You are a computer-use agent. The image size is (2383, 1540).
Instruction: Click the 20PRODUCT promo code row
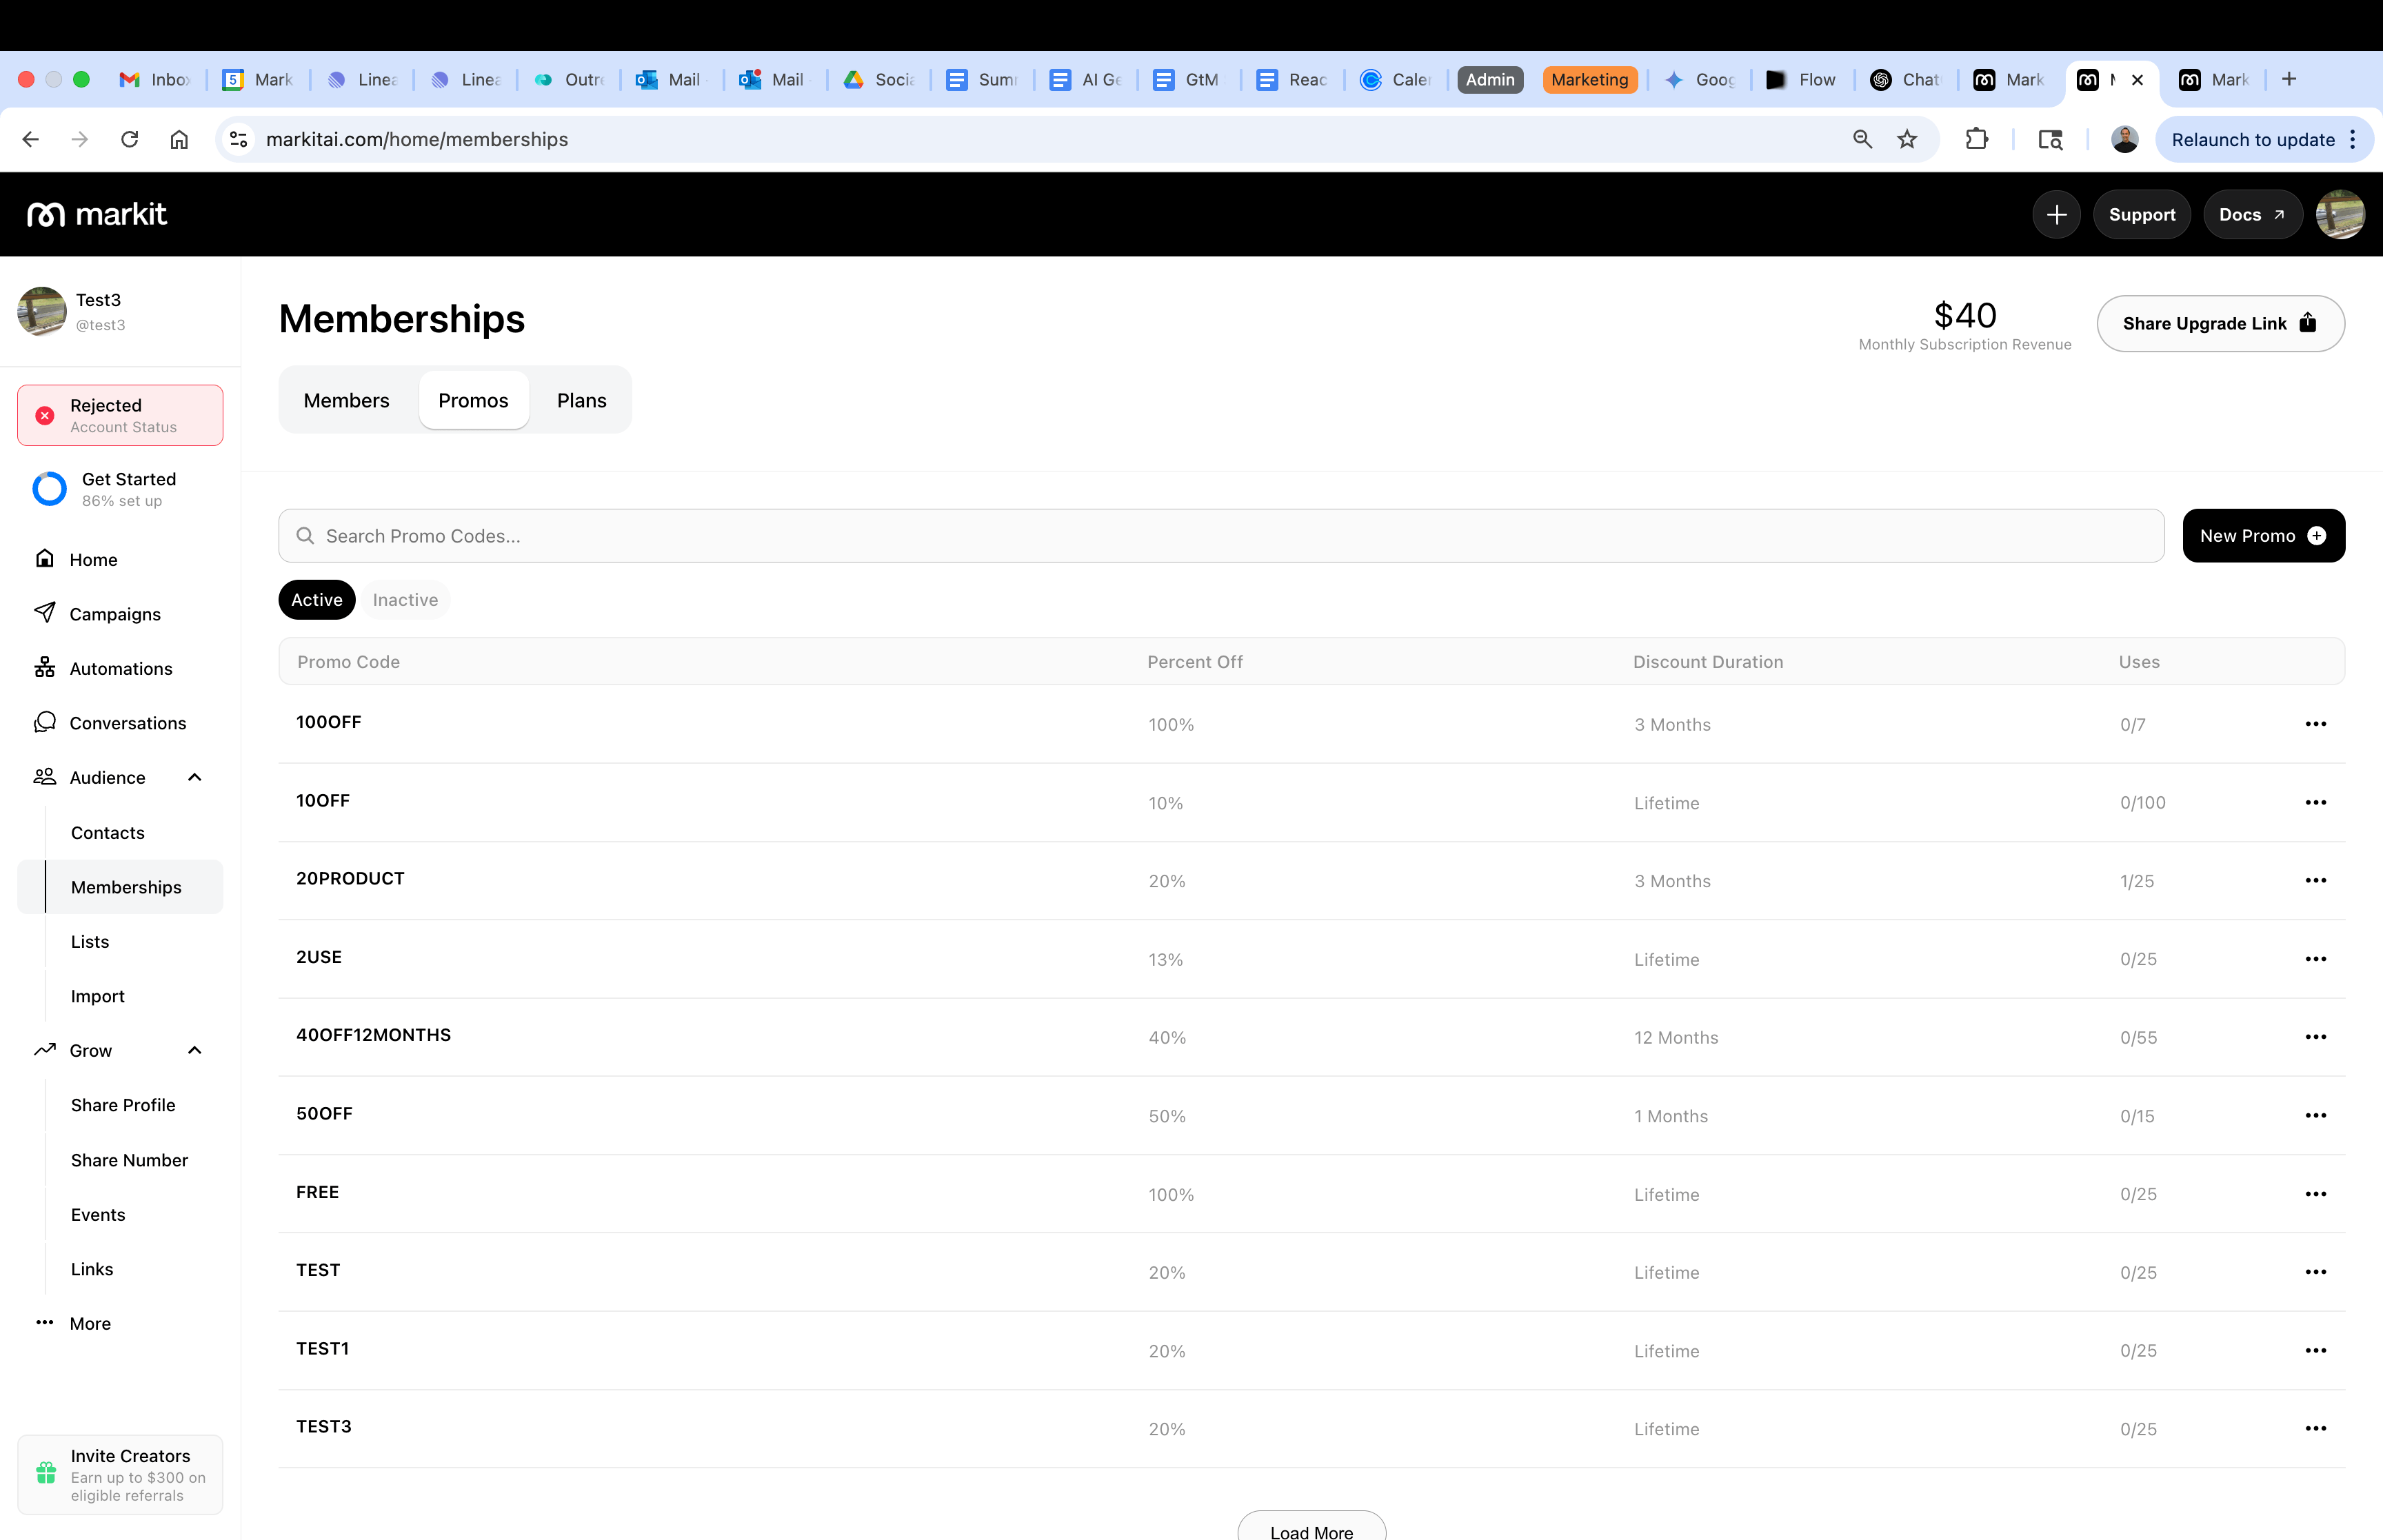[x=1311, y=880]
